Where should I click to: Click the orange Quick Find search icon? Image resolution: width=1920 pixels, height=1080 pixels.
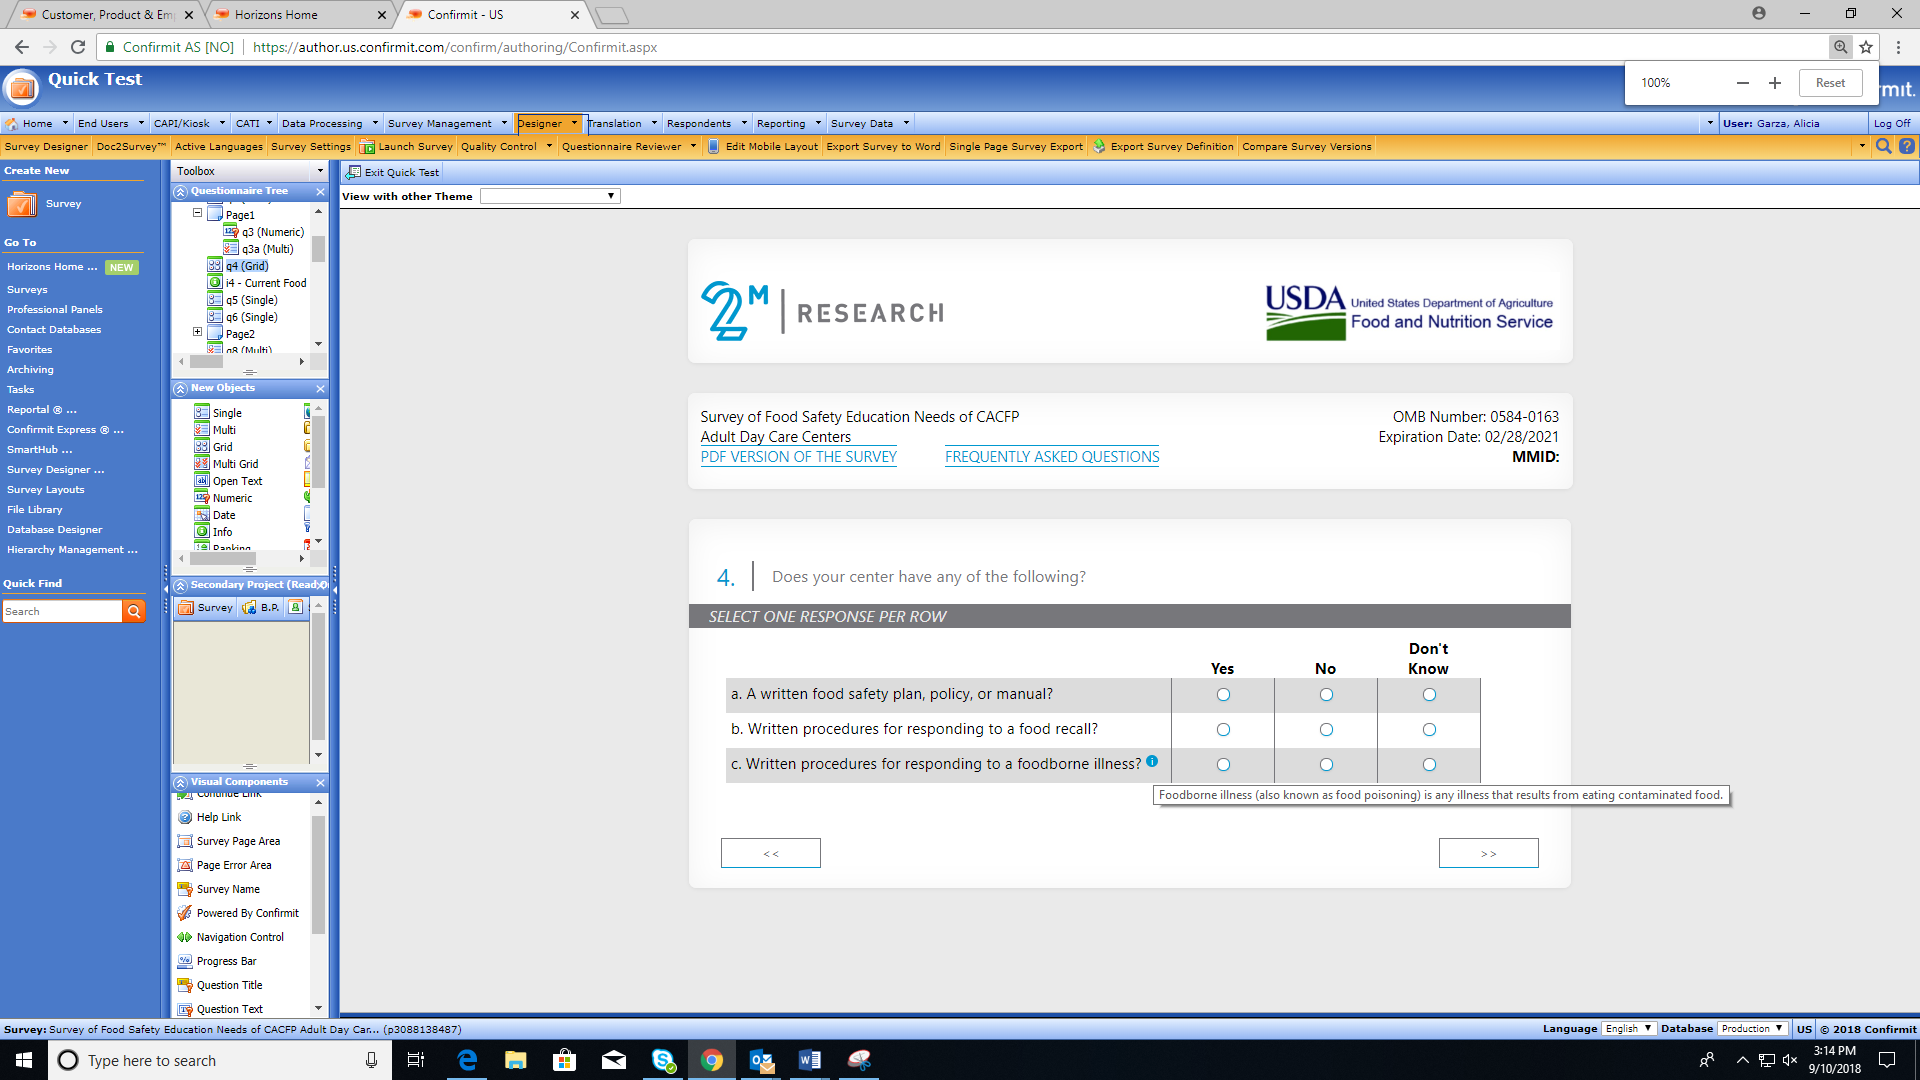click(133, 611)
